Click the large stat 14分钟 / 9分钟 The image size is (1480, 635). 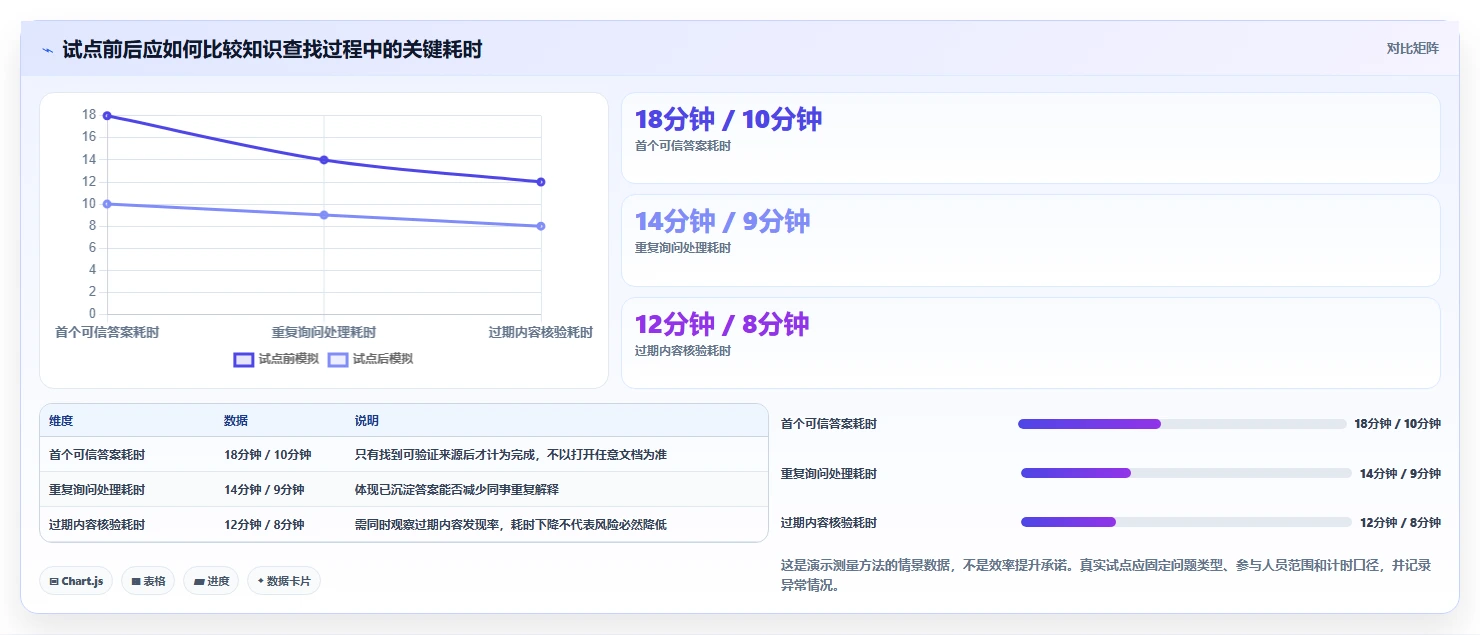722,221
